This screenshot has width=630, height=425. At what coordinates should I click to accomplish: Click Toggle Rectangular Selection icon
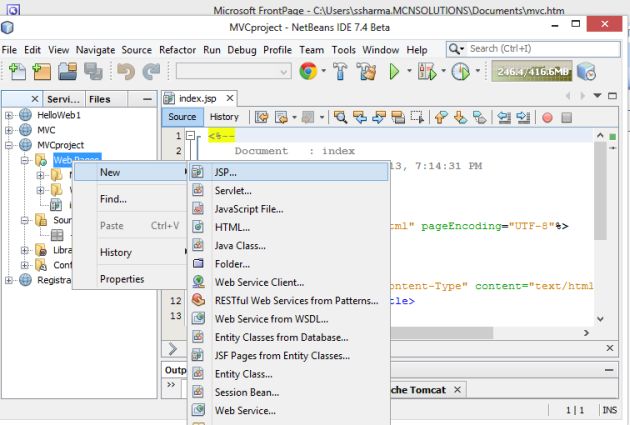[417, 117]
